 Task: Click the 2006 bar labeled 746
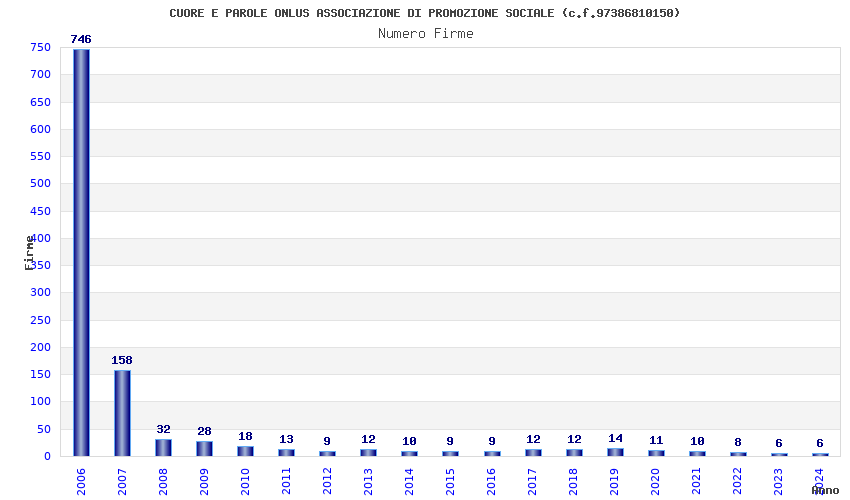81,252
